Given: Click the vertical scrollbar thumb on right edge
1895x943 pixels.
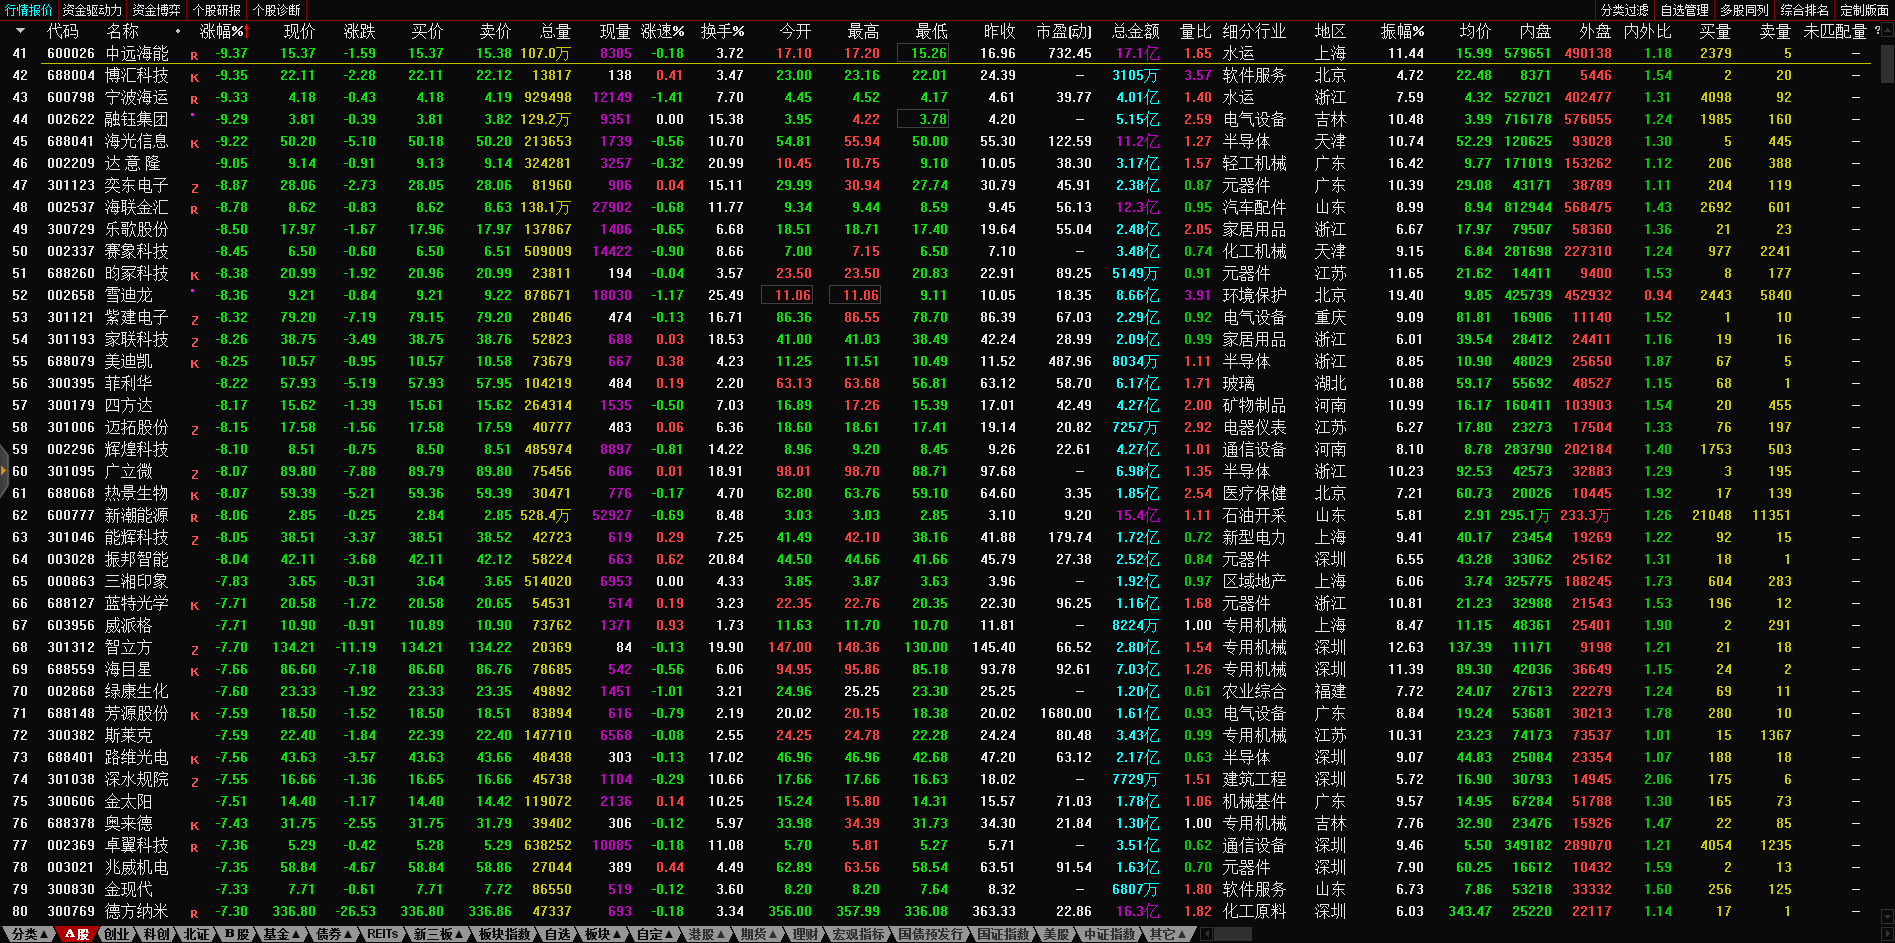Looking at the screenshot, I should [1887, 62].
